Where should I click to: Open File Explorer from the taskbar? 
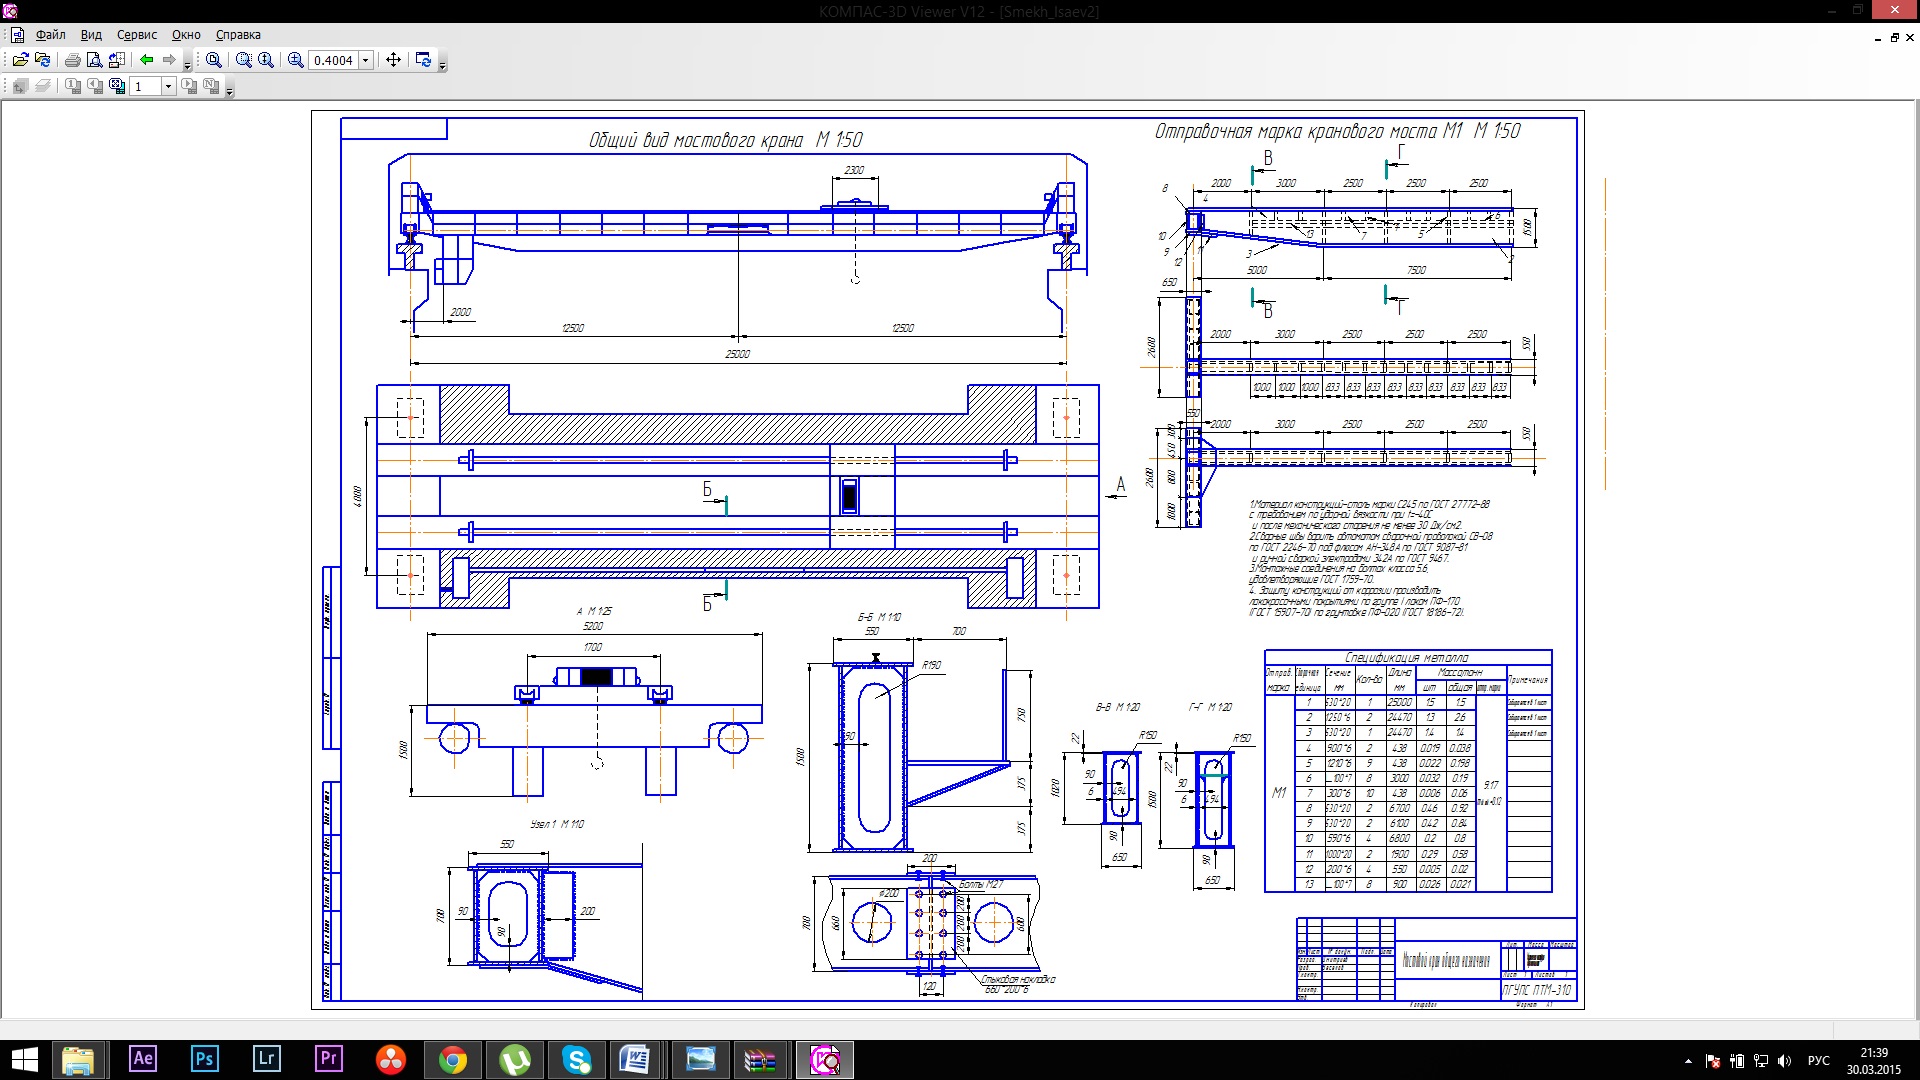coord(78,1059)
